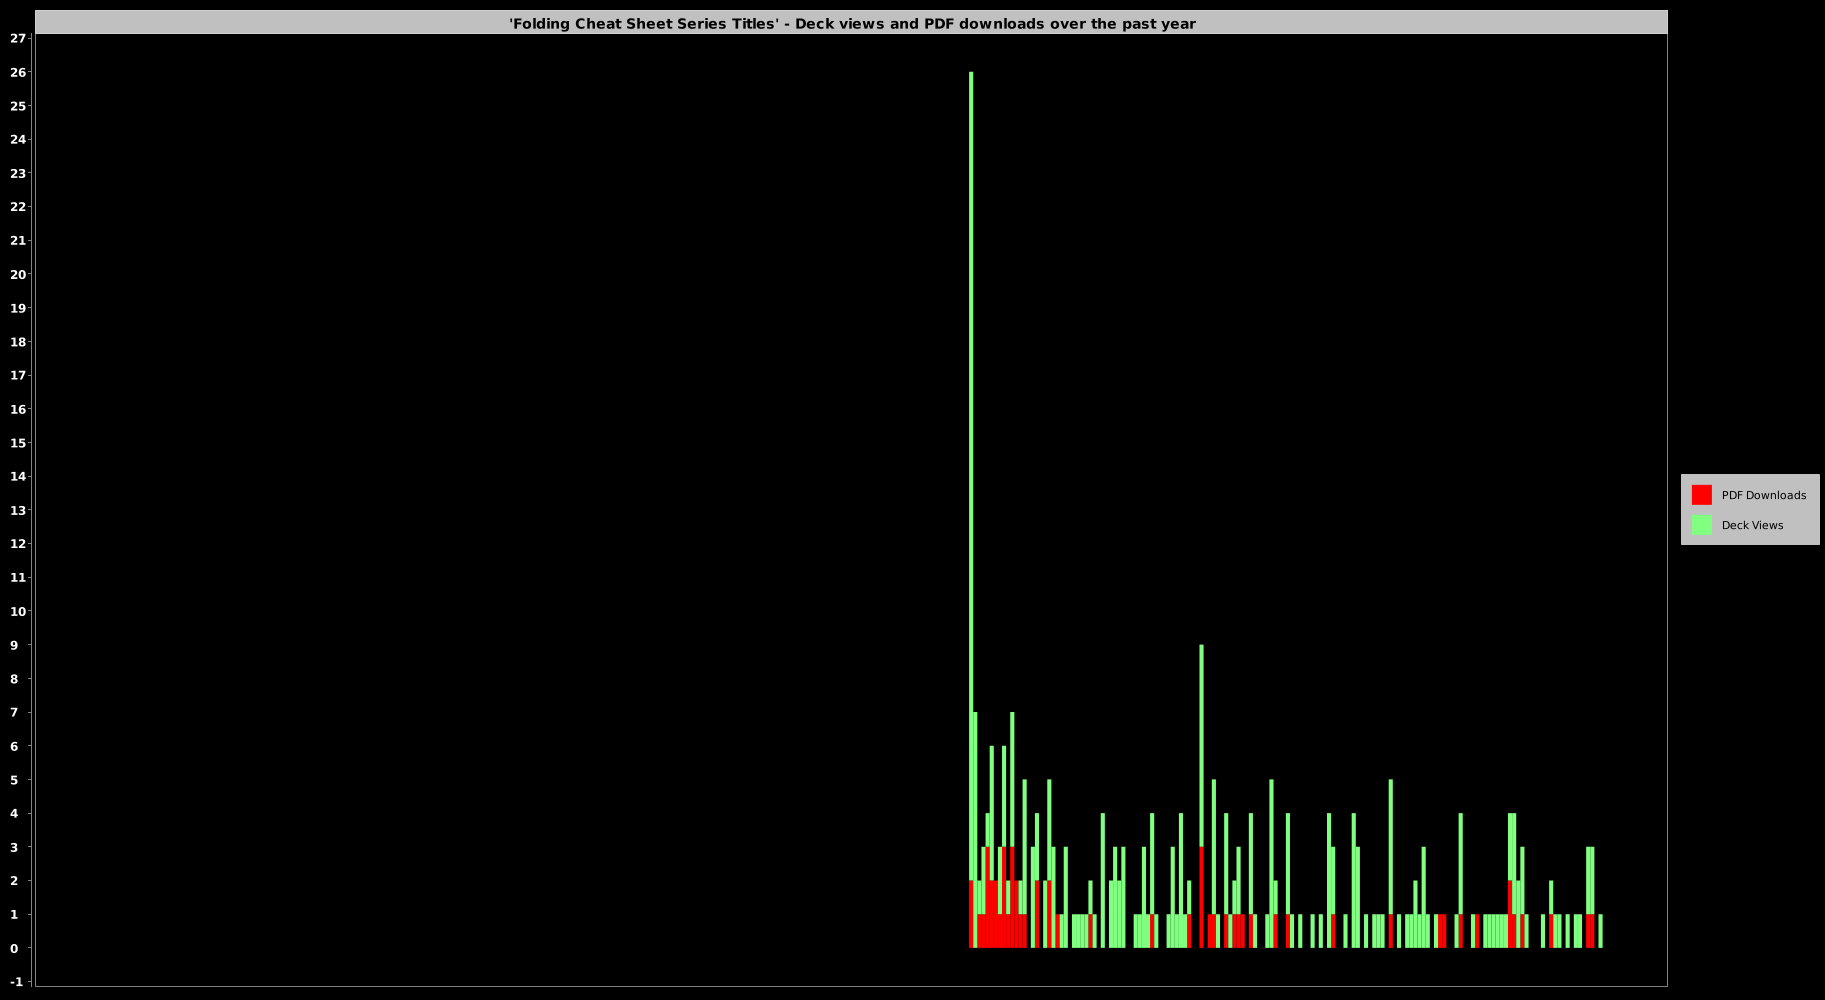Click the green Deck Views legend swatch
This screenshot has height=1000, width=1825.
pyautogui.click(x=1701, y=525)
